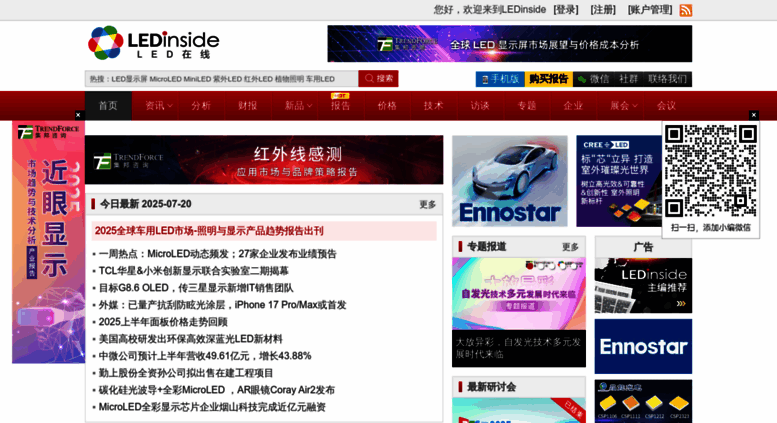Click the 红外线感测 infrared sensing banner
Image resolution: width=777 pixels, height=423 pixels.
coord(264,159)
